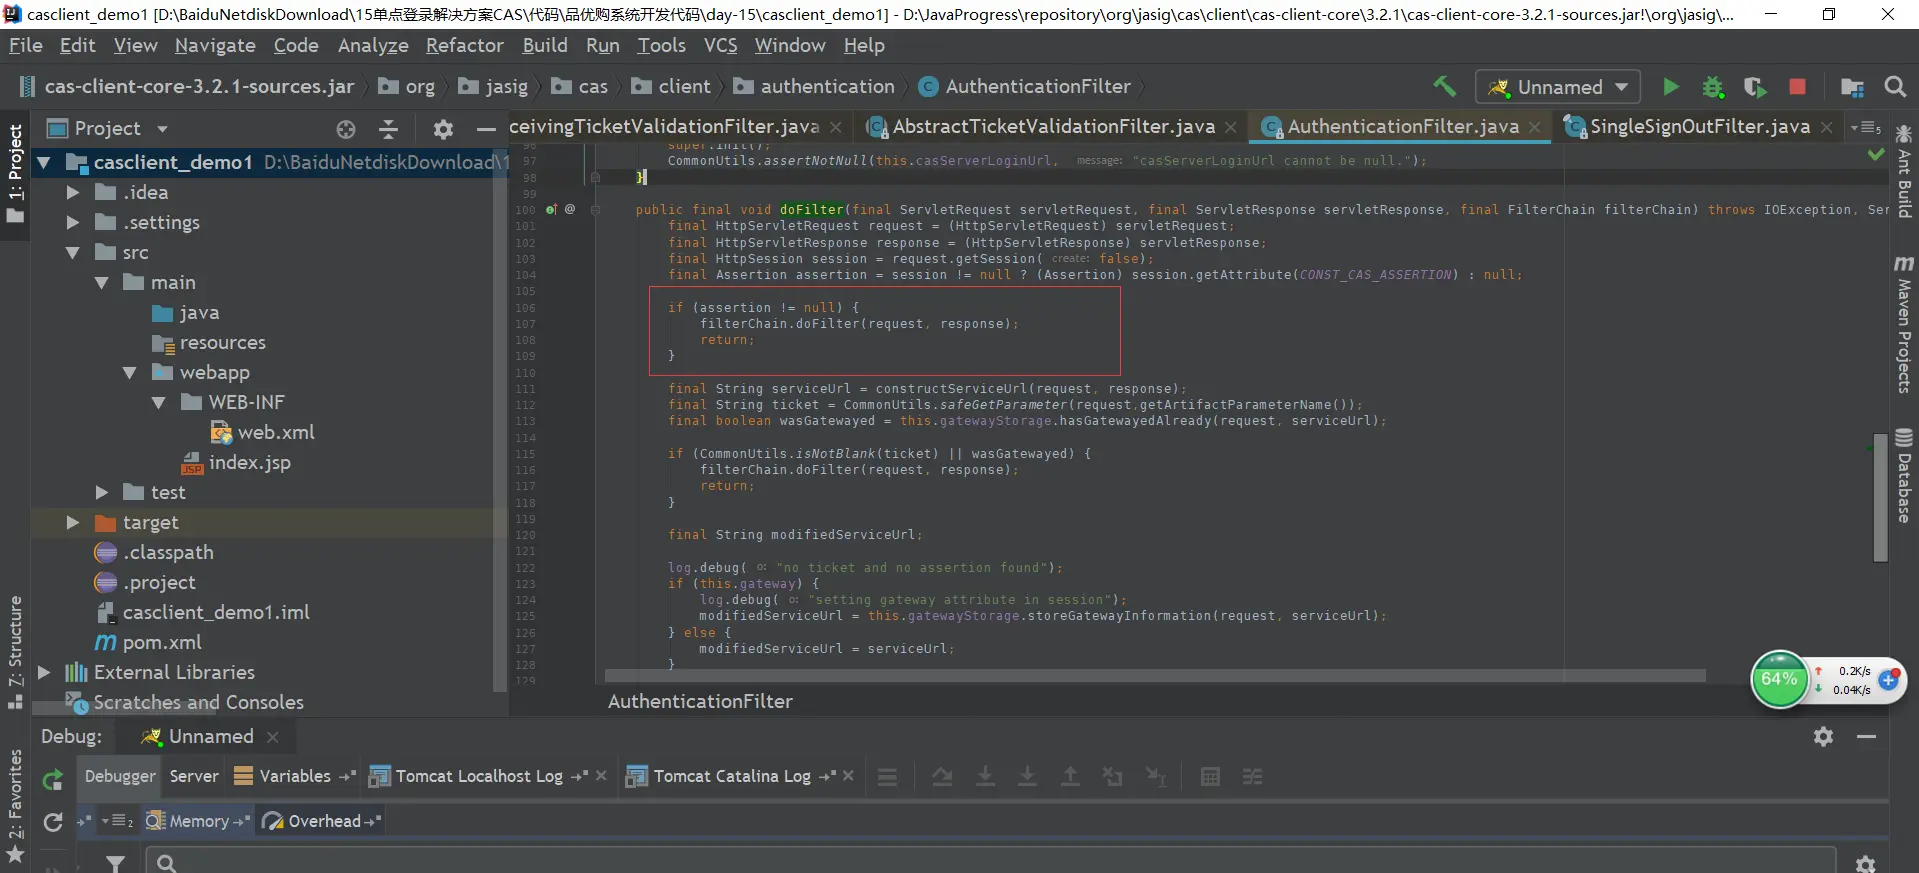Screen dimensions: 1919x873
Task: Open Search Everywhere magnifier
Action: [1894, 87]
